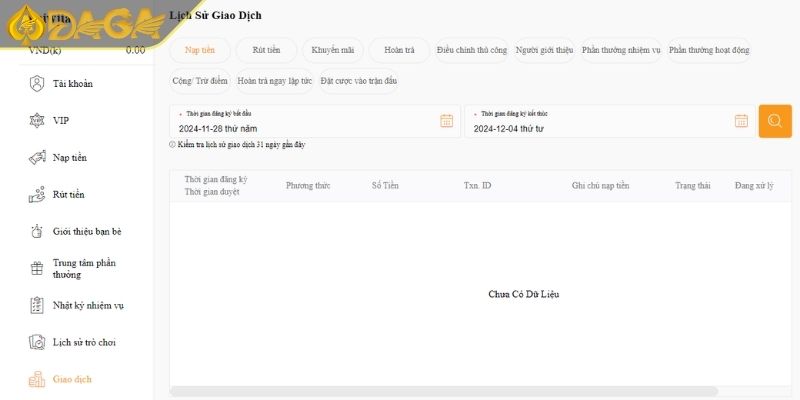The image size is (800, 400).
Task: Click the start date field 2024-11-28
Action: click(x=300, y=128)
